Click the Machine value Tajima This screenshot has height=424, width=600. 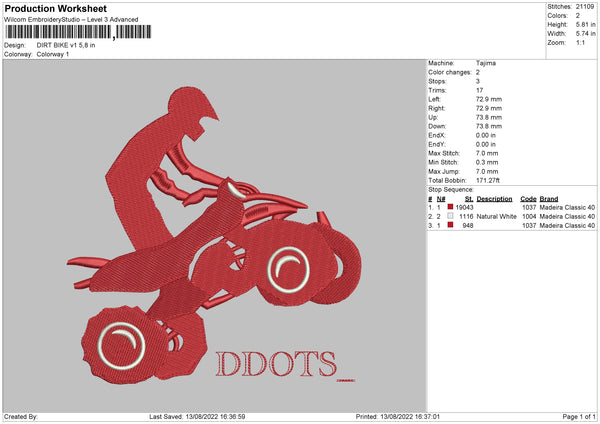485,63
